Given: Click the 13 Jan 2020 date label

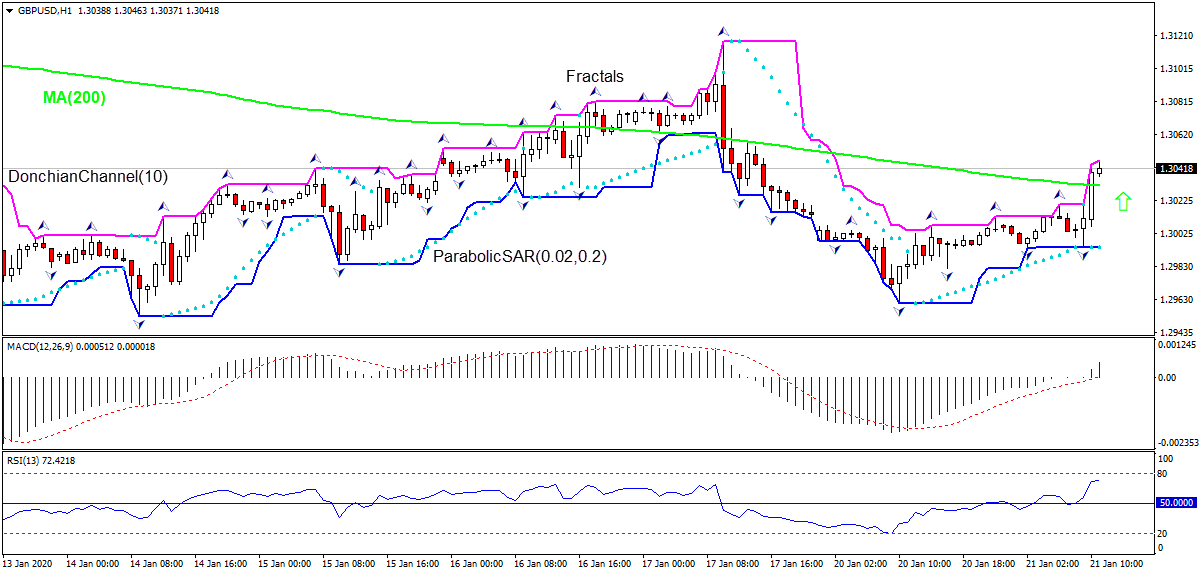Looking at the screenshot, I should (x=27, y=564).
